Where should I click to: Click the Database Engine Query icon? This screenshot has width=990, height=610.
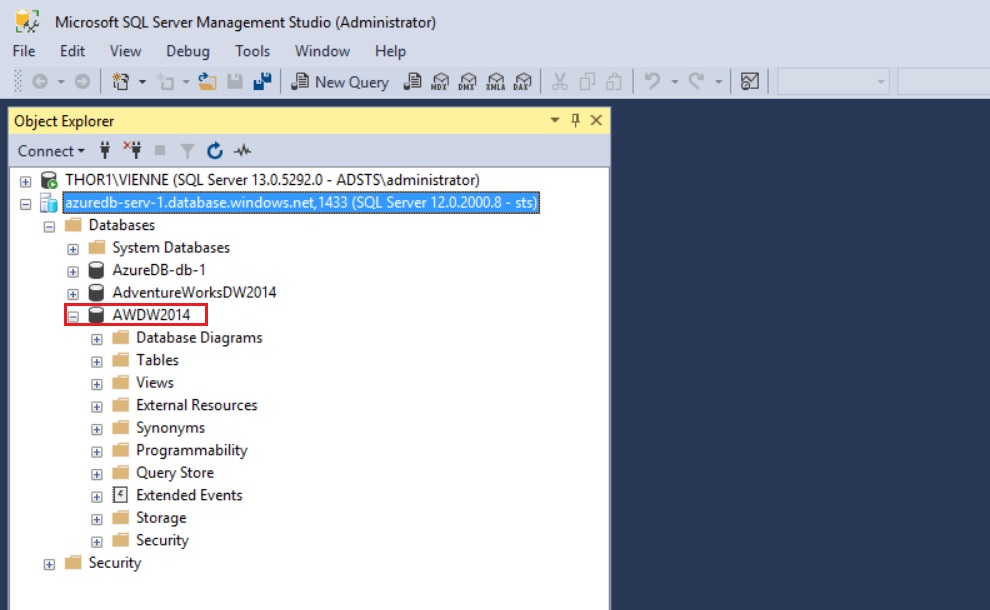(x=412, y=81)
